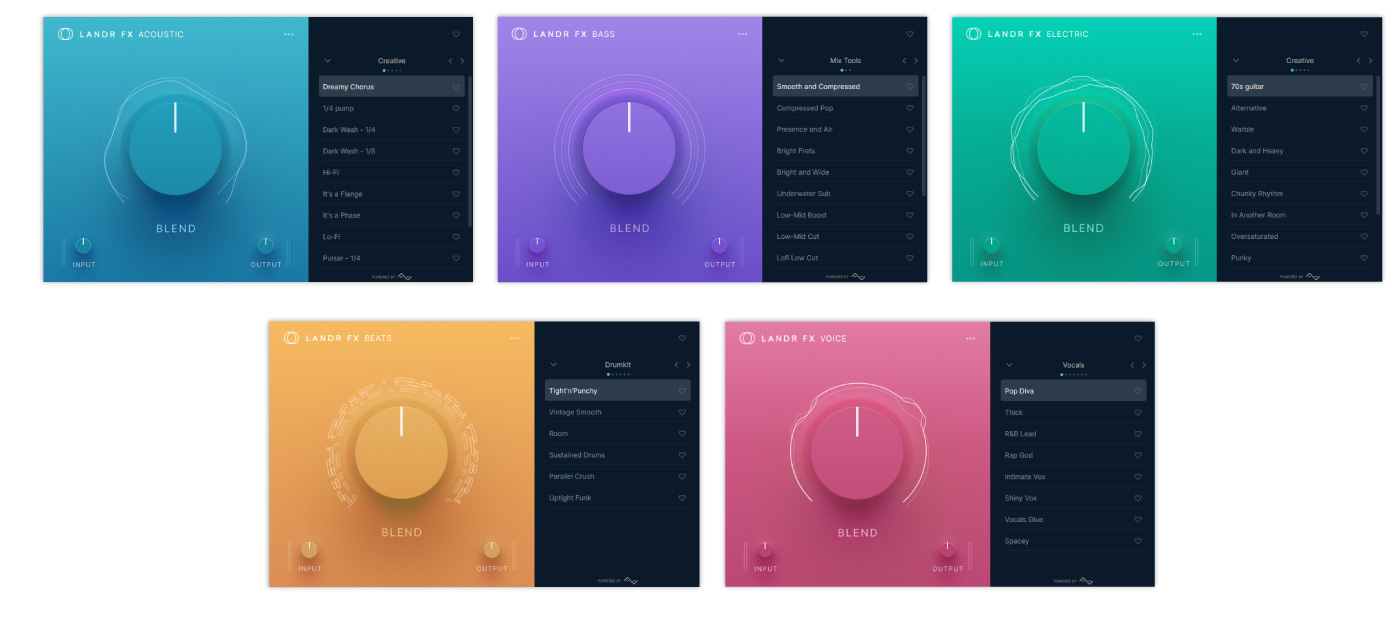Go to the next preset category in FX Beats
The image size is (1400, 625).
(688, 365)
